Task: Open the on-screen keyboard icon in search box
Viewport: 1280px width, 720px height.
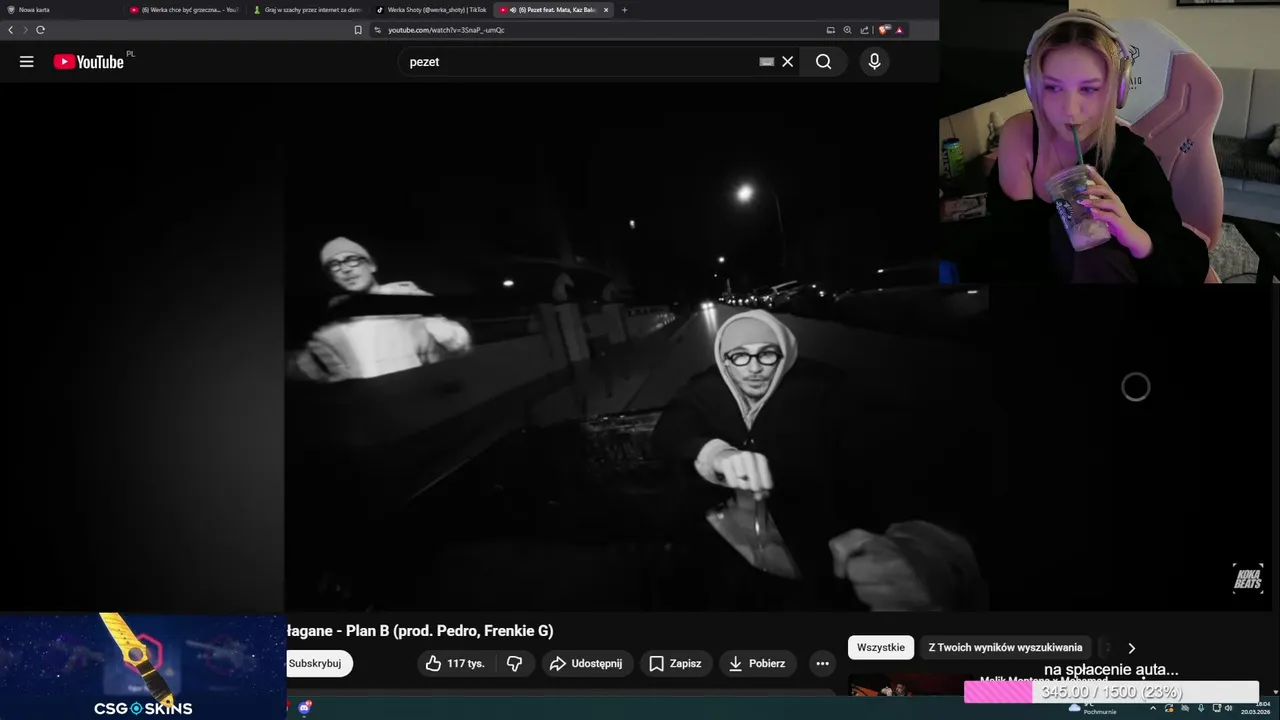Action: [x=767, y=62]
